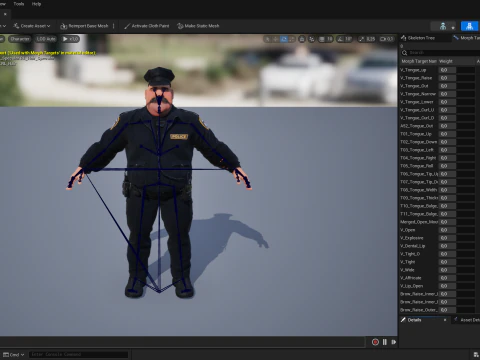Click the Create Asset toolbar button

32,26
